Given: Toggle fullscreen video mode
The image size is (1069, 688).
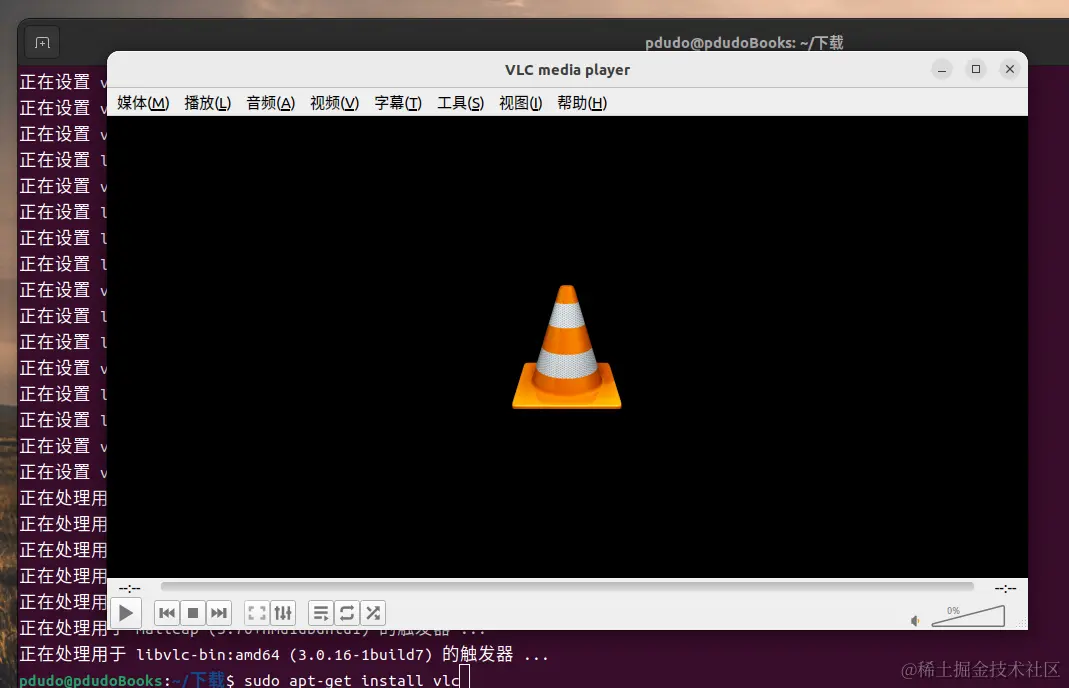Looking at the screenshot, I should 257,613.
